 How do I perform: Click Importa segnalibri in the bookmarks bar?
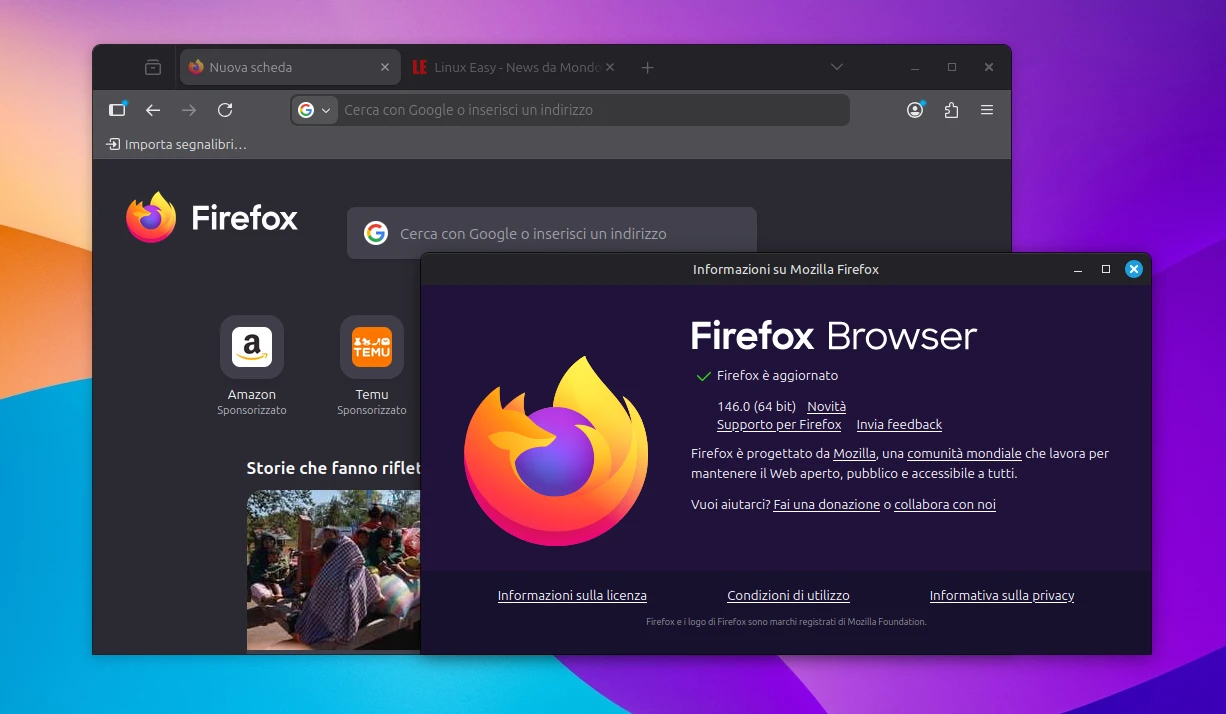tap(176, 144)
